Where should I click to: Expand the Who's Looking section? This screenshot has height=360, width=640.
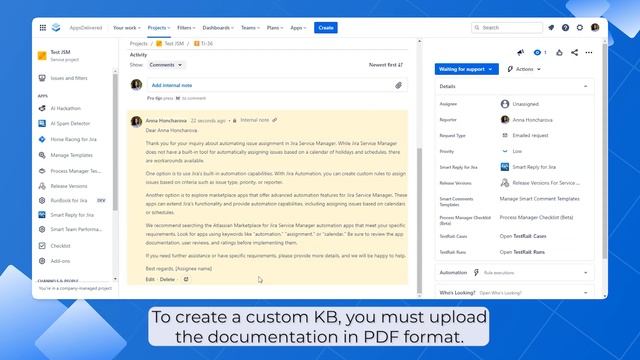click(586, 293)
